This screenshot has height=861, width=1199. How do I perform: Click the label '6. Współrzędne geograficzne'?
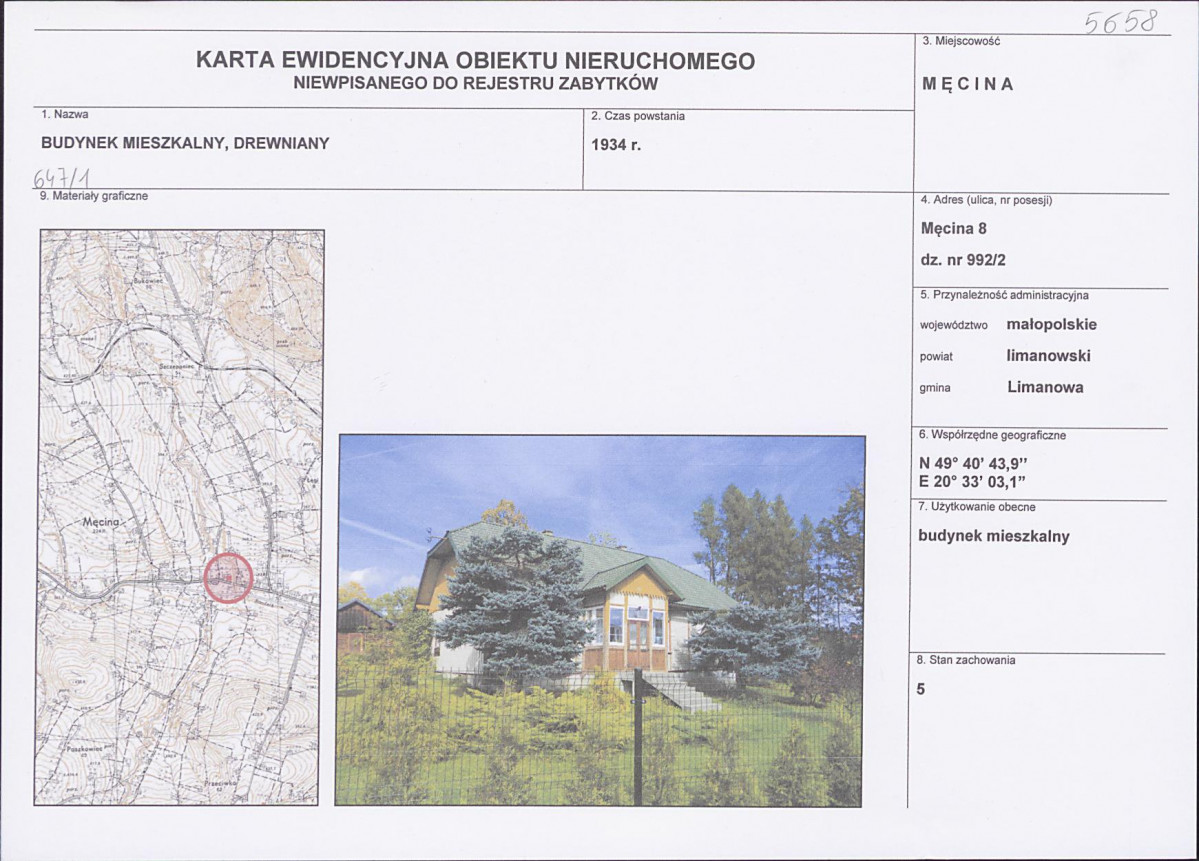tap(992, 435)
